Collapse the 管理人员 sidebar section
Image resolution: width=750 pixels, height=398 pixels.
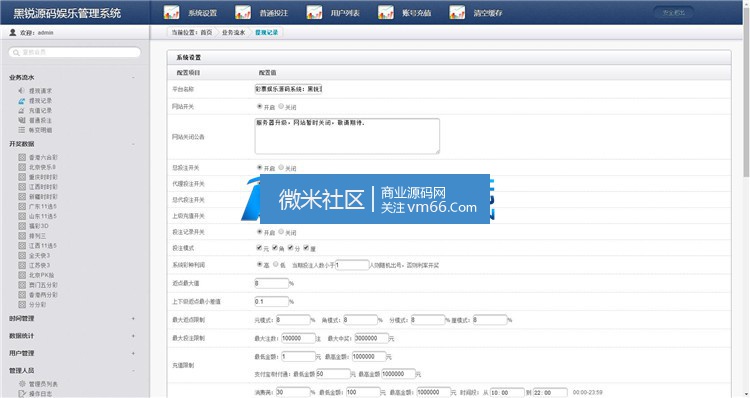tap(133, 370)
